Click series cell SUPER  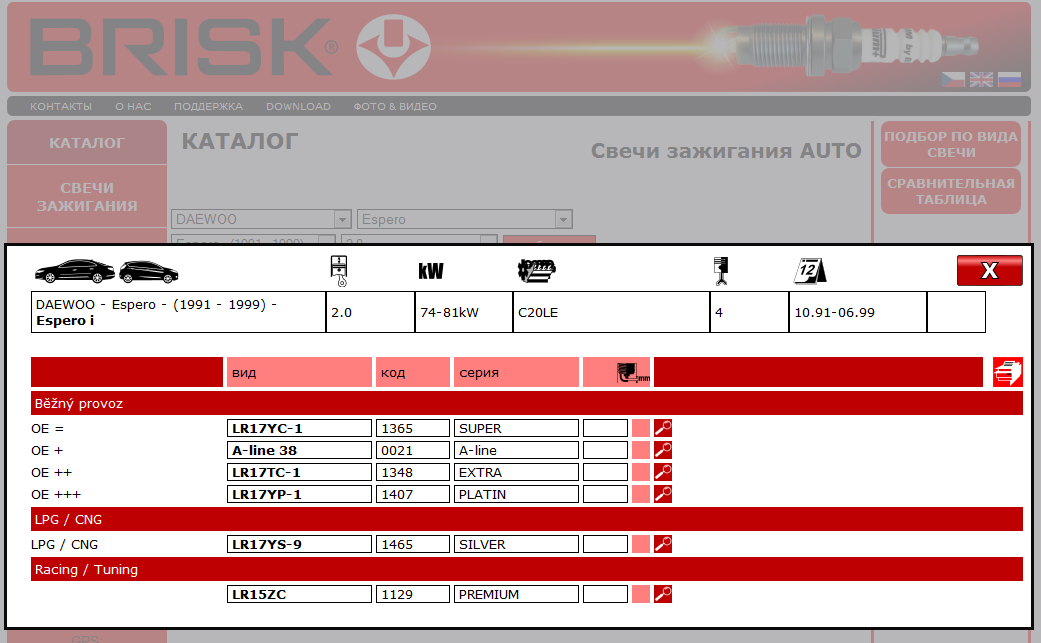[x=517, y=428]
